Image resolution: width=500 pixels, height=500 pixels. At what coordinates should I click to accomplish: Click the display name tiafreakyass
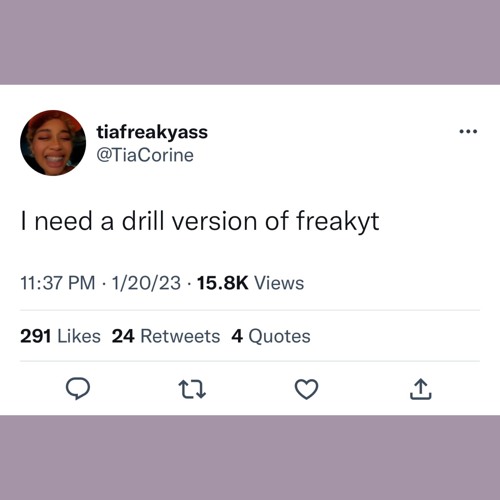(x=152, y=132)
